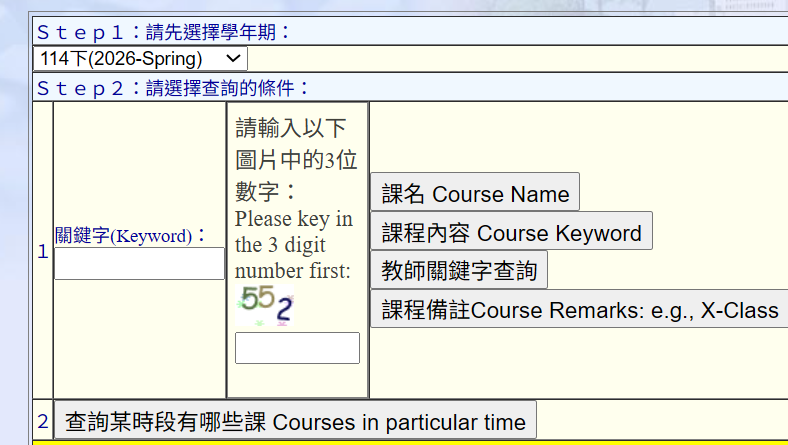Click the 教師關鍵字查詢 button
Viewport: 788px width, 445px height.
coord(459,270)
